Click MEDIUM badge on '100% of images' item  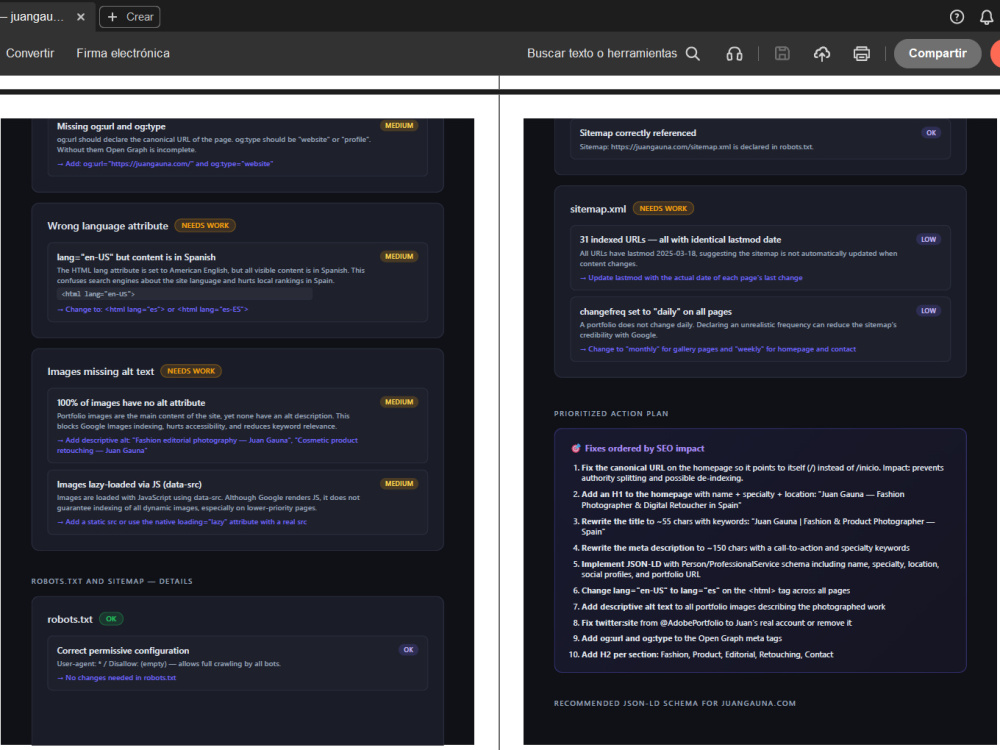[399, 402]
